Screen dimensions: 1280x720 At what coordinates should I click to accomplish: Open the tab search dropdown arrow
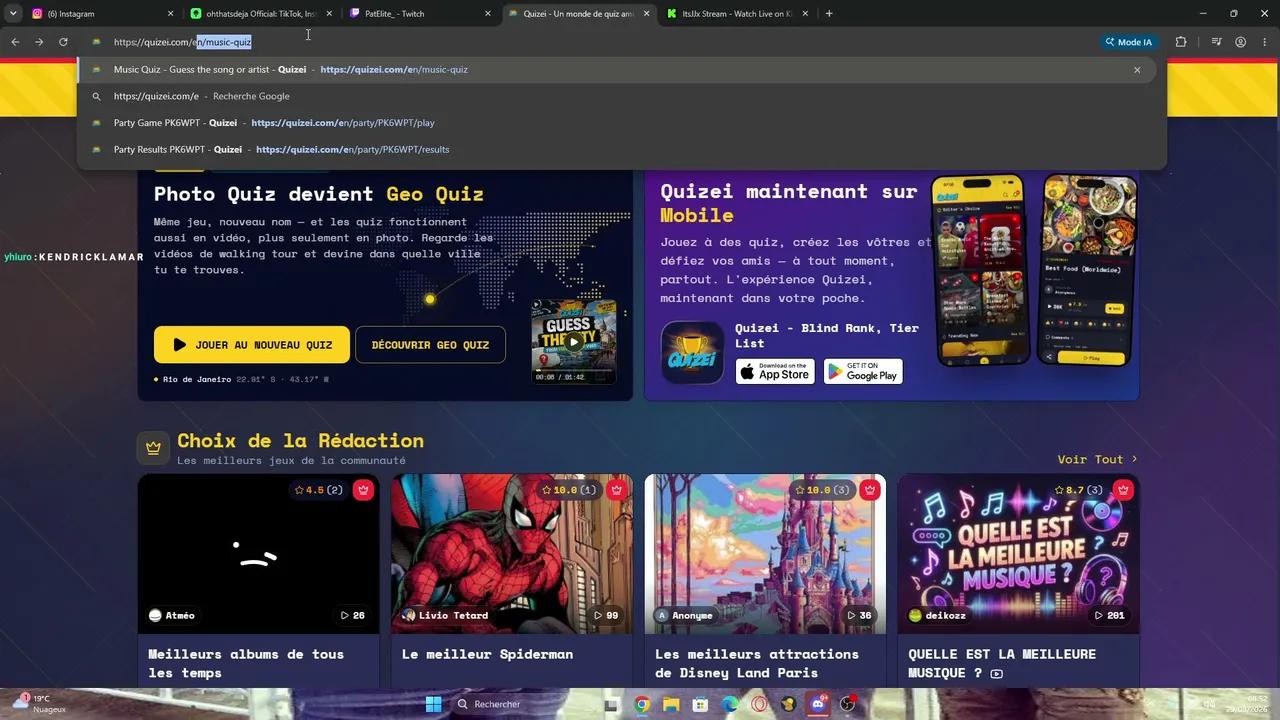(13, 14)
